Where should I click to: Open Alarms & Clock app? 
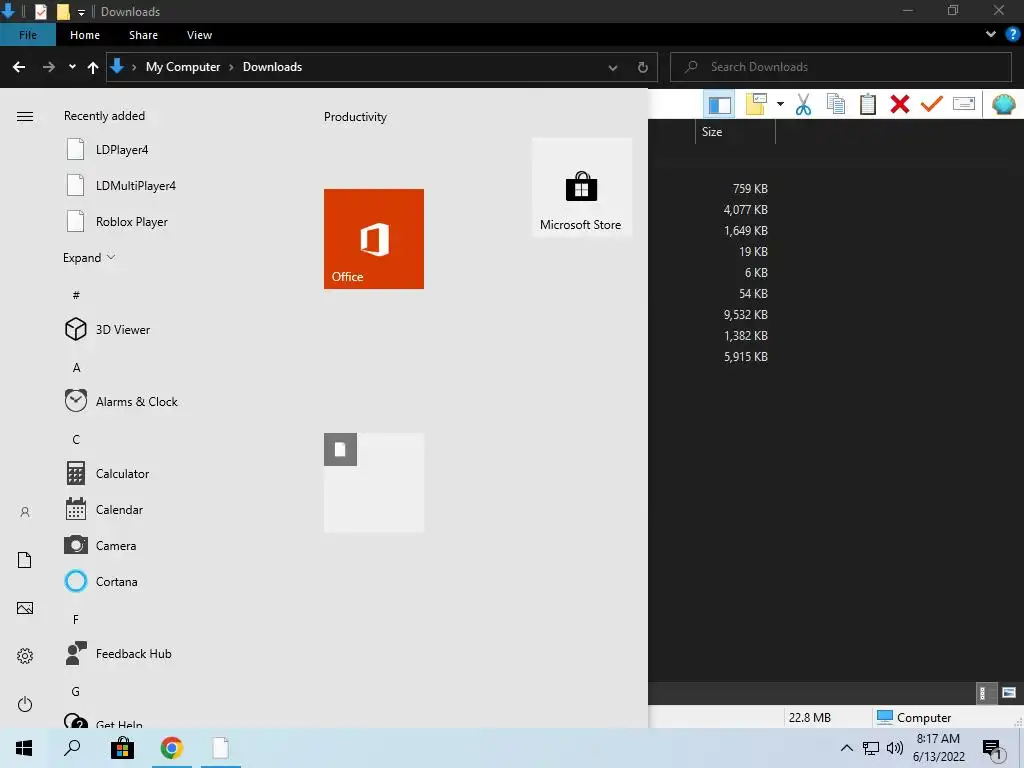pos(121,402)
